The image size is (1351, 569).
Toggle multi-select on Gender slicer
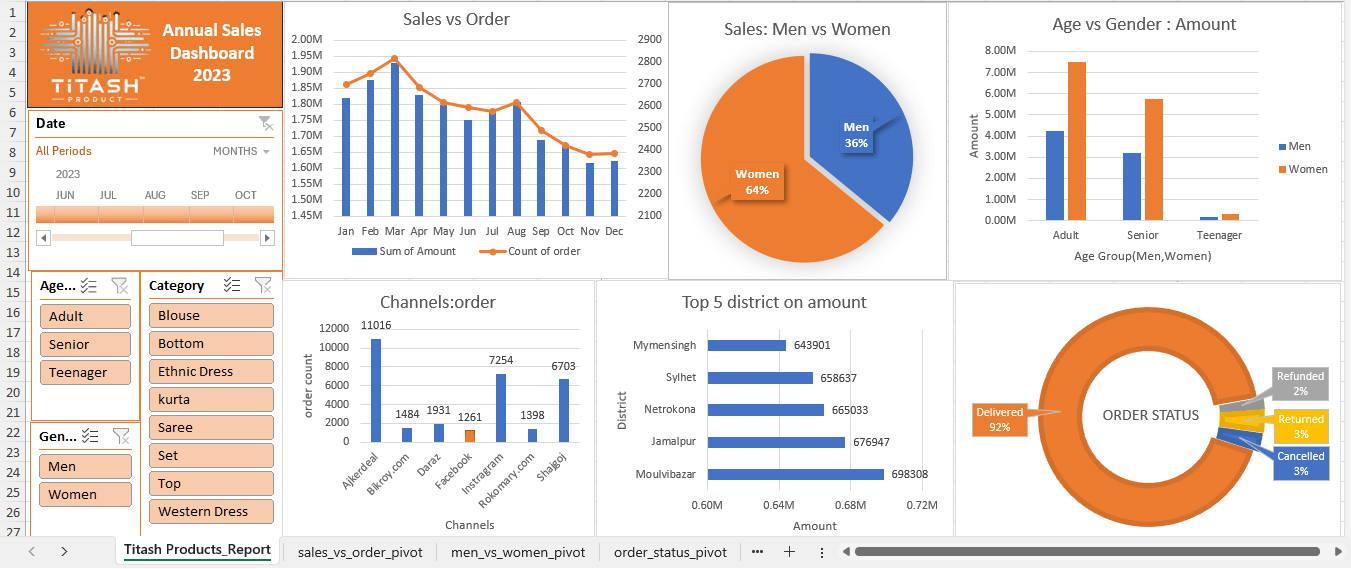tap(90, 436)
